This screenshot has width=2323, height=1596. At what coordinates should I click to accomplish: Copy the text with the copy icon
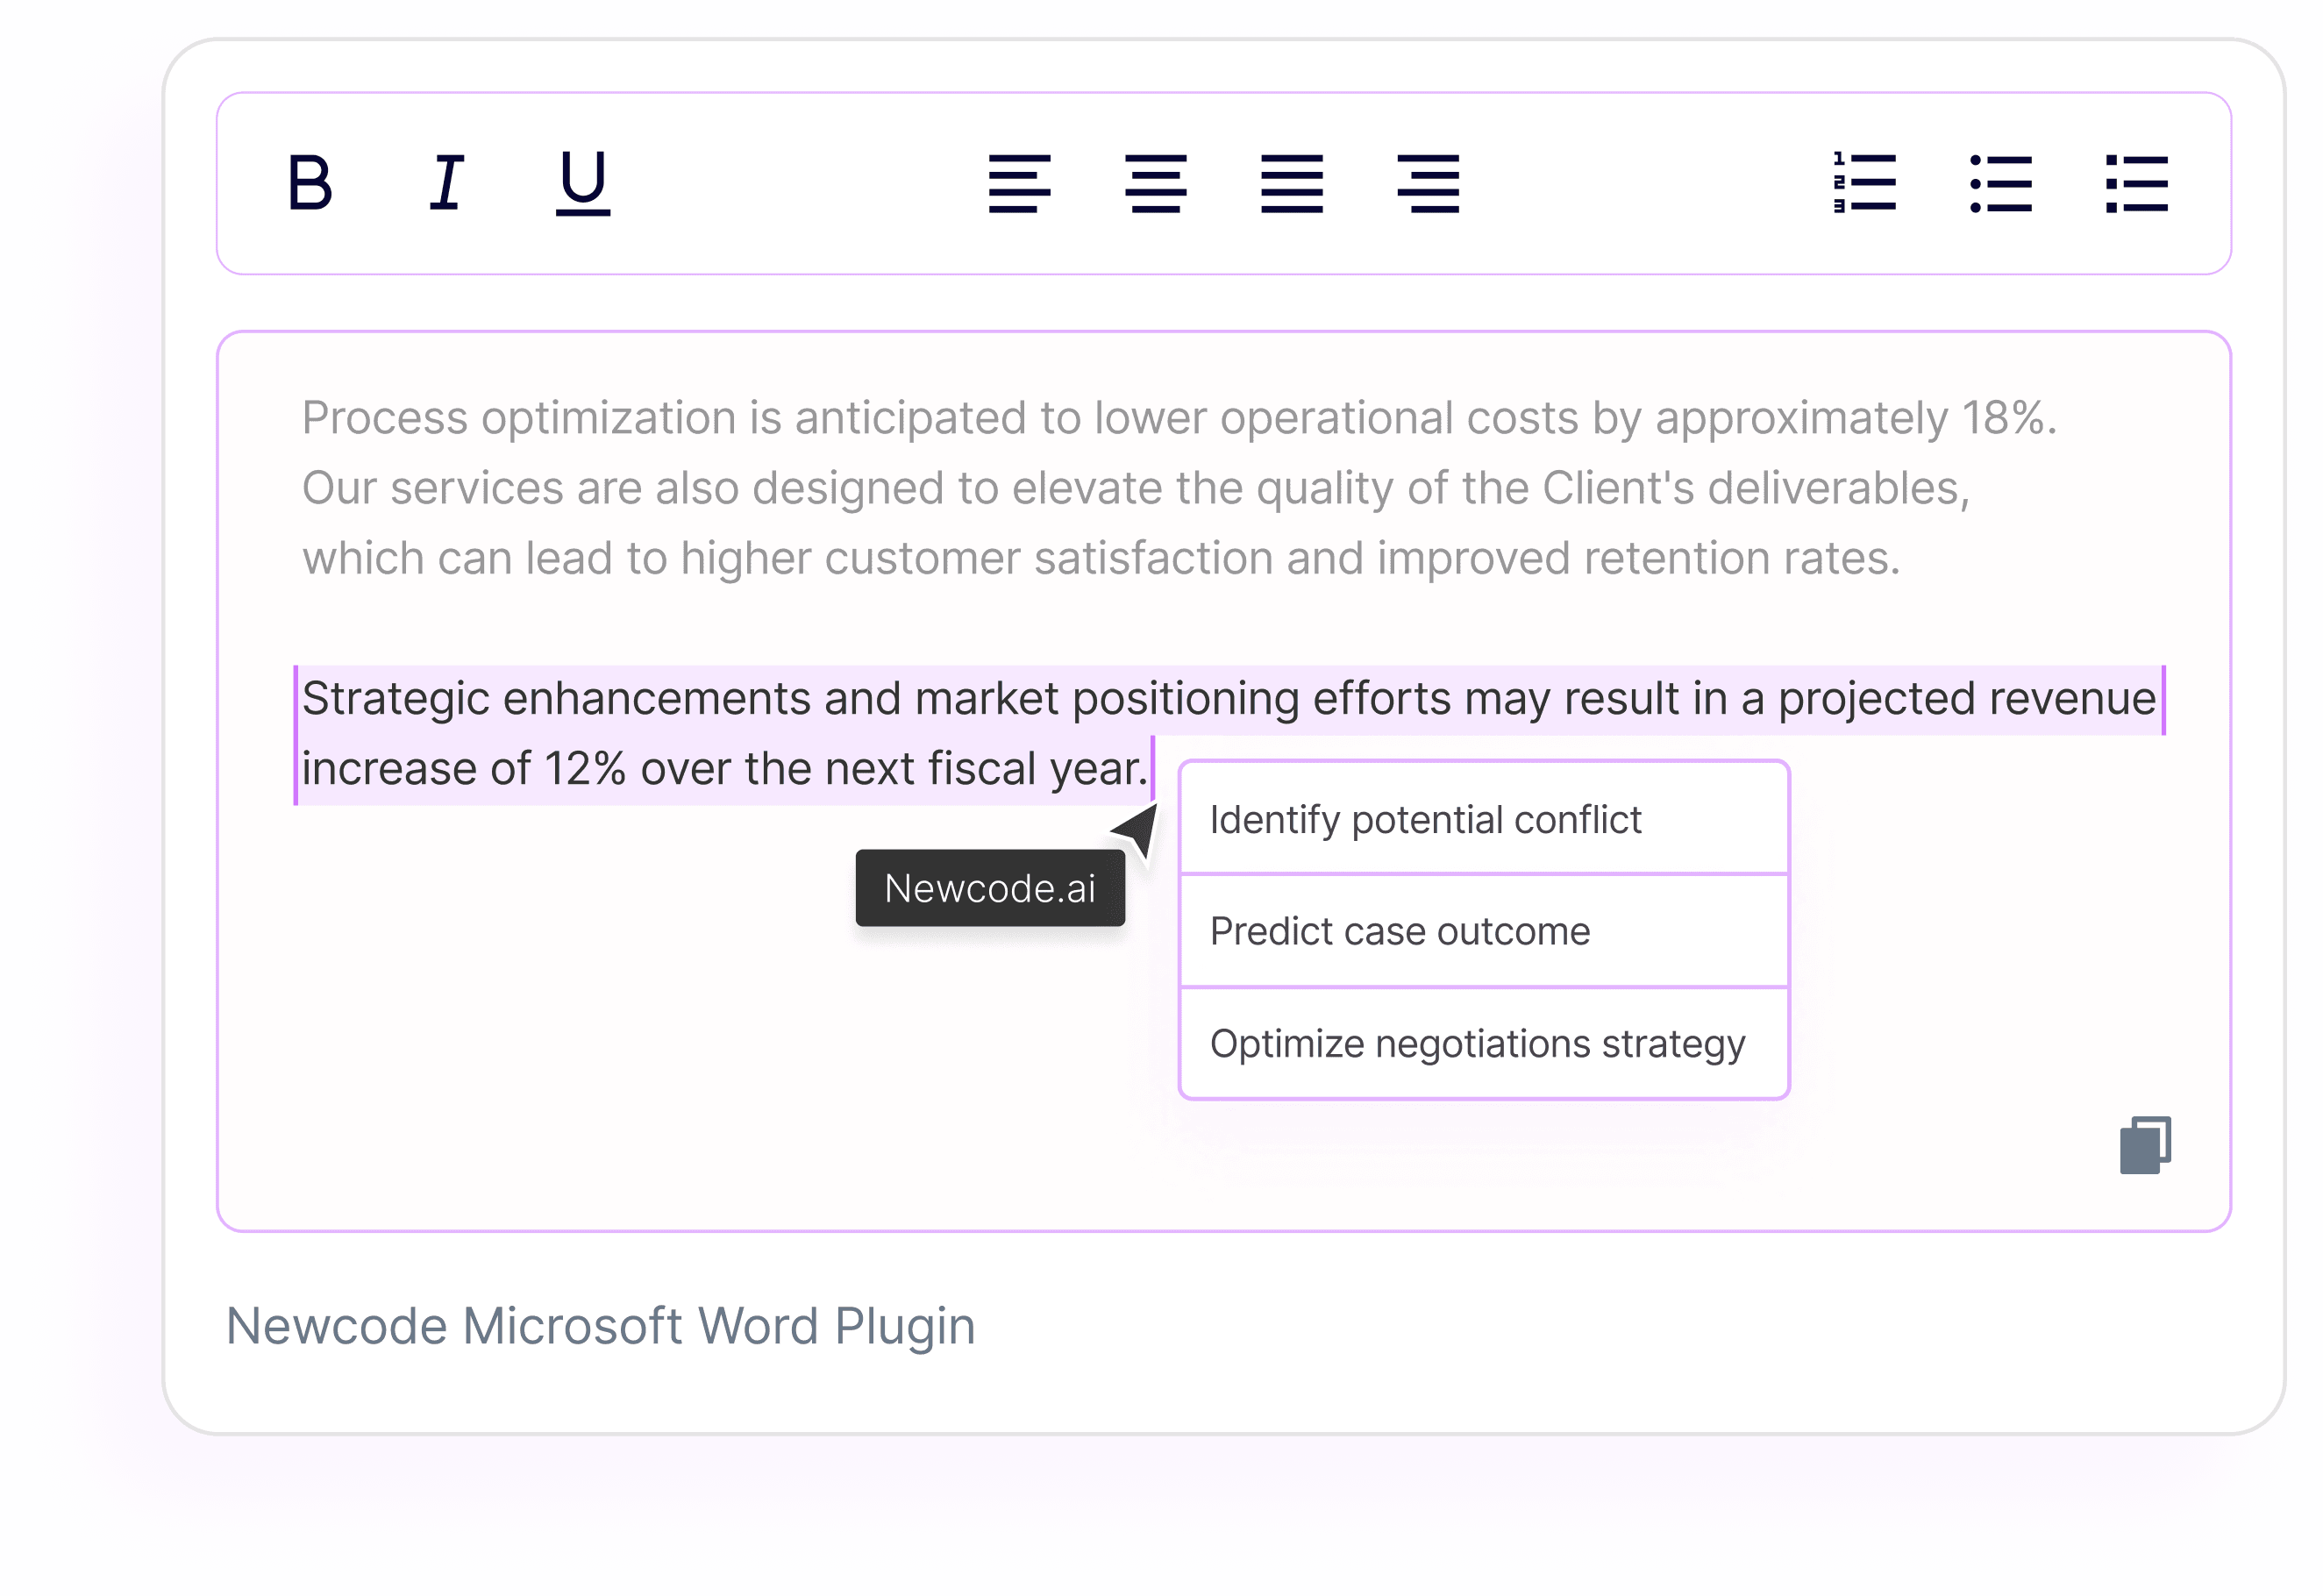[2145, 1145]
